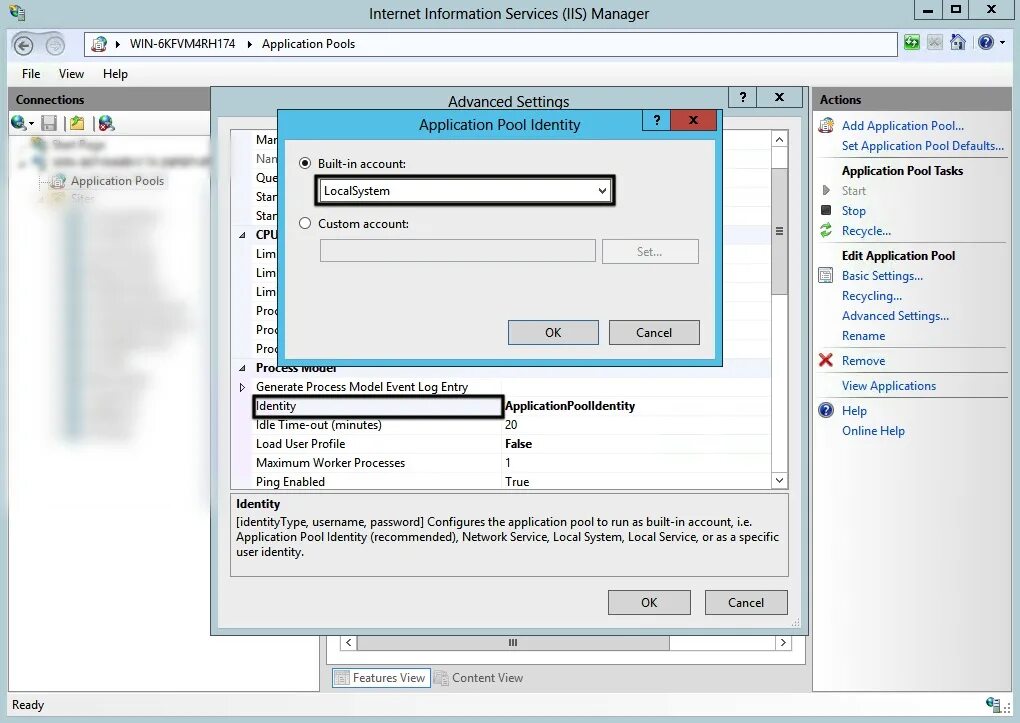Click the Delete connection icon
This screenshot has height=723, width=1020.
(106, 123)
